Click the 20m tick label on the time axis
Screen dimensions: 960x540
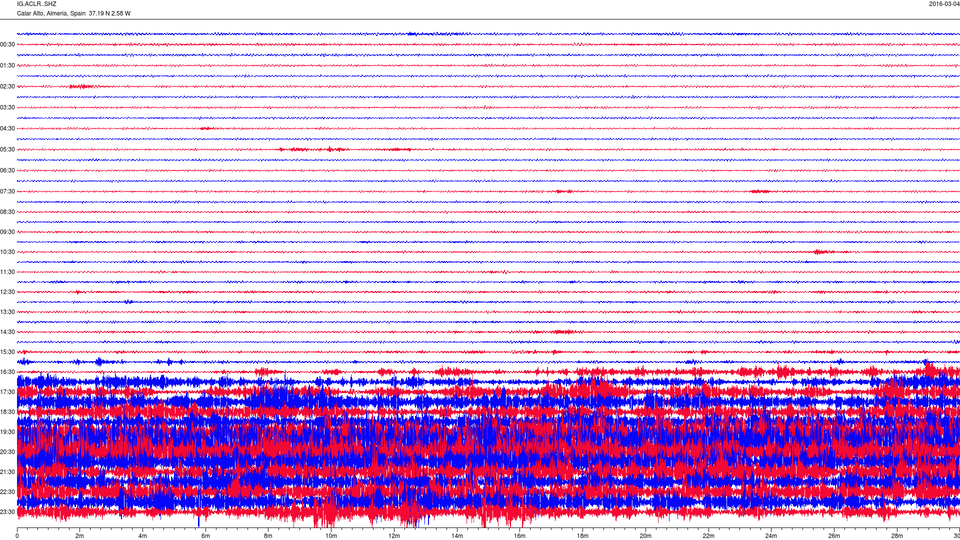[x=645, y=536]
